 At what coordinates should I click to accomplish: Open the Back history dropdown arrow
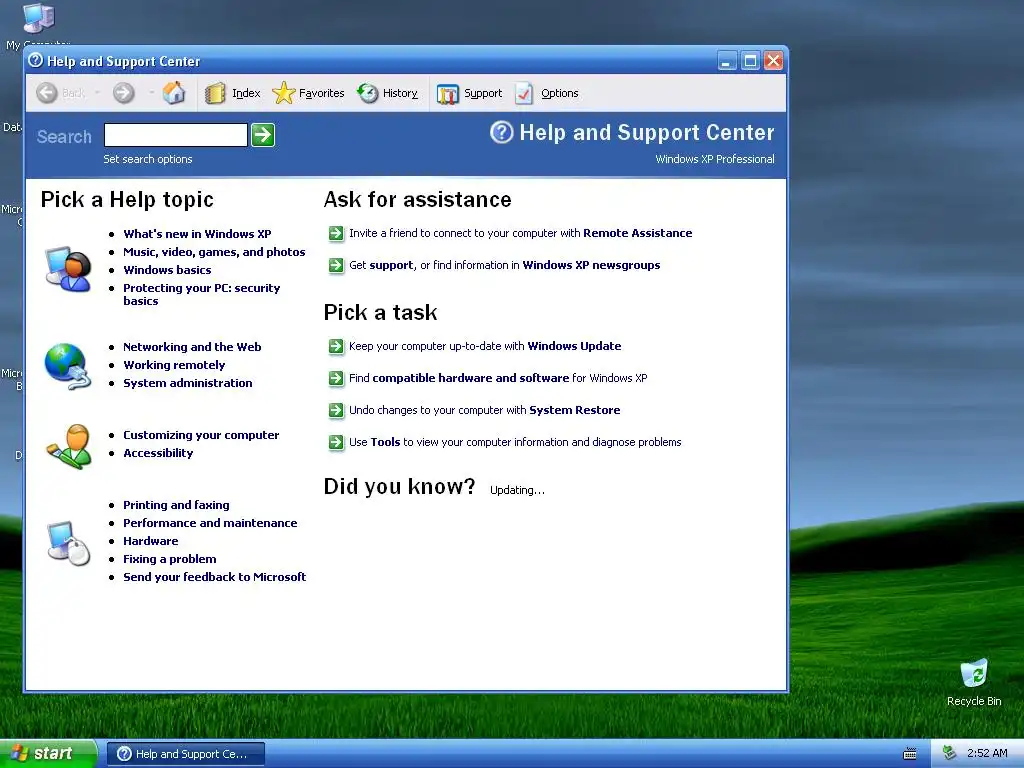97,93
